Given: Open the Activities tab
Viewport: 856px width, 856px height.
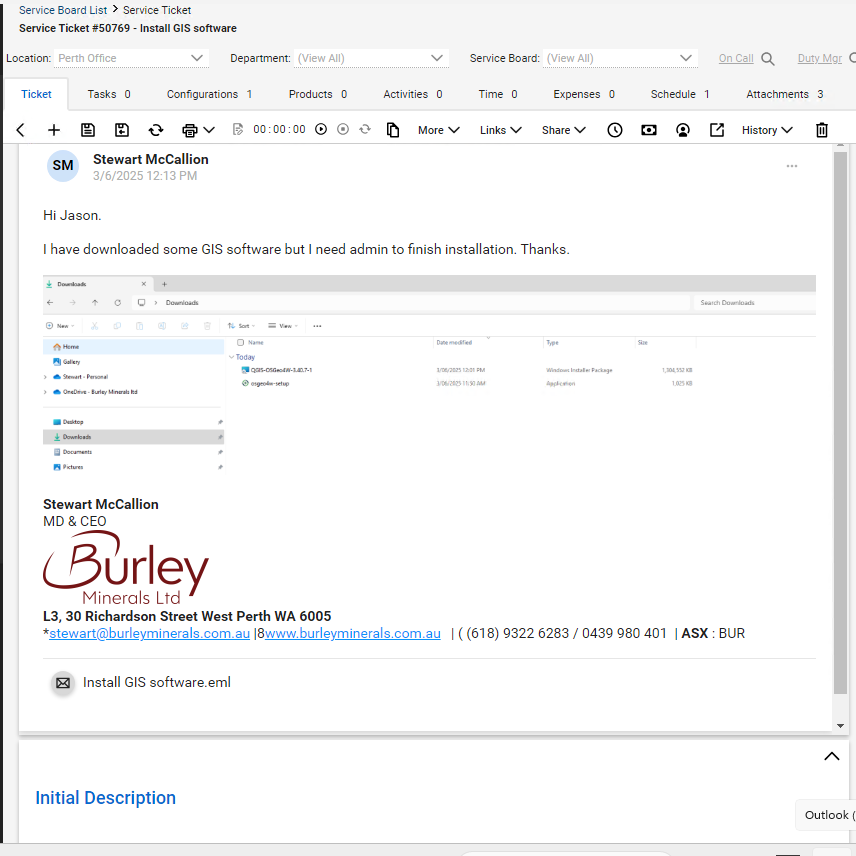Looking at the screenshot, I should coord(413,94).
